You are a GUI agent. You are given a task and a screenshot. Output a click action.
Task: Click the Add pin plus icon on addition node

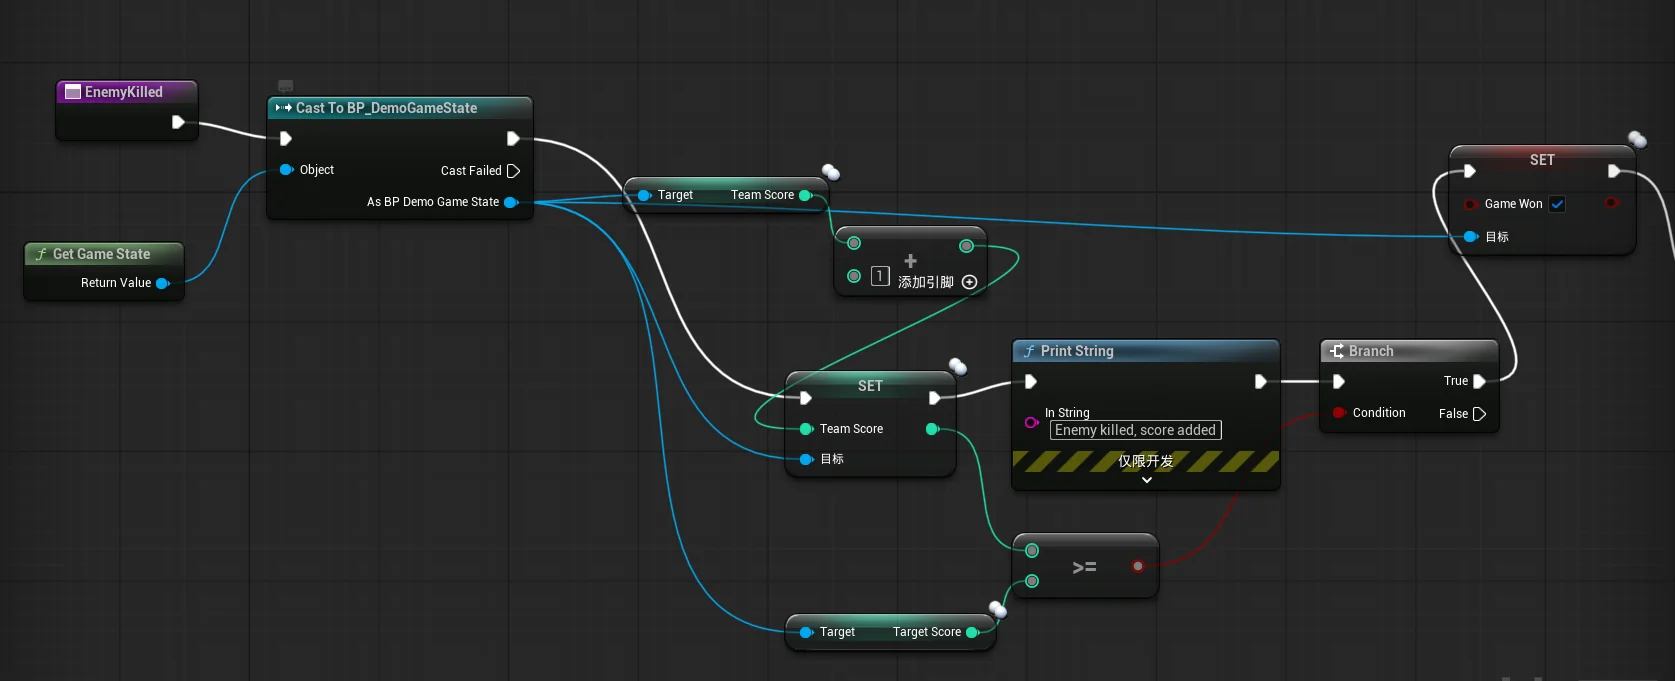tap(969, 282)
